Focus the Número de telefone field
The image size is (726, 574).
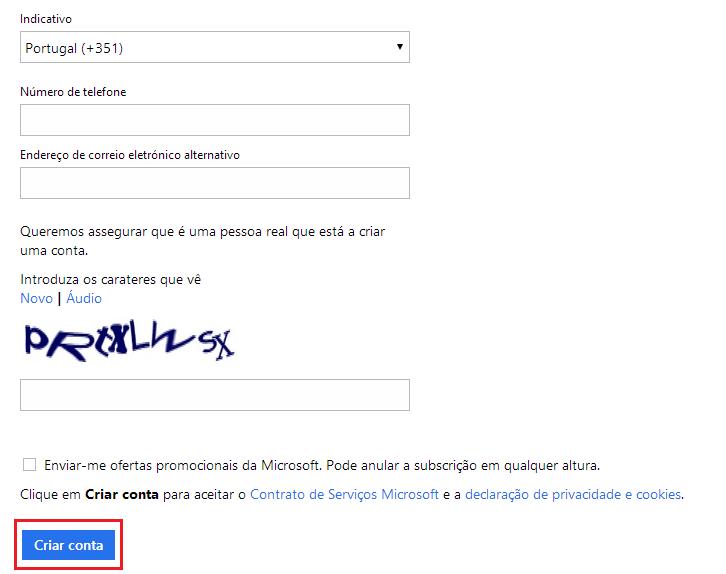coord(214,120)
